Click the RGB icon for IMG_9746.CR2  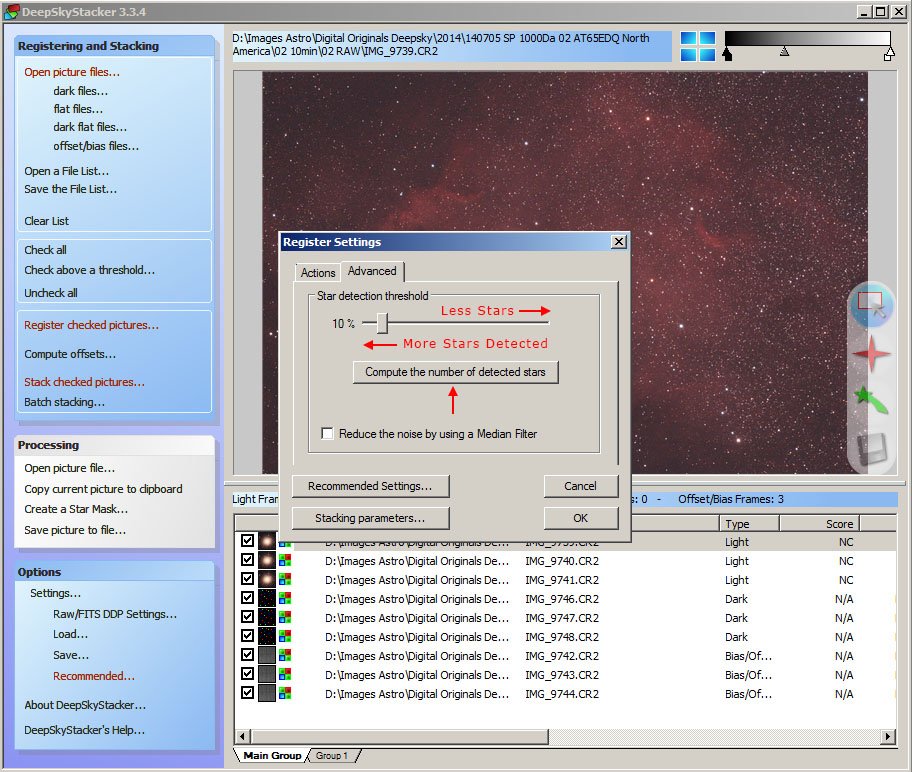[285, 598]
